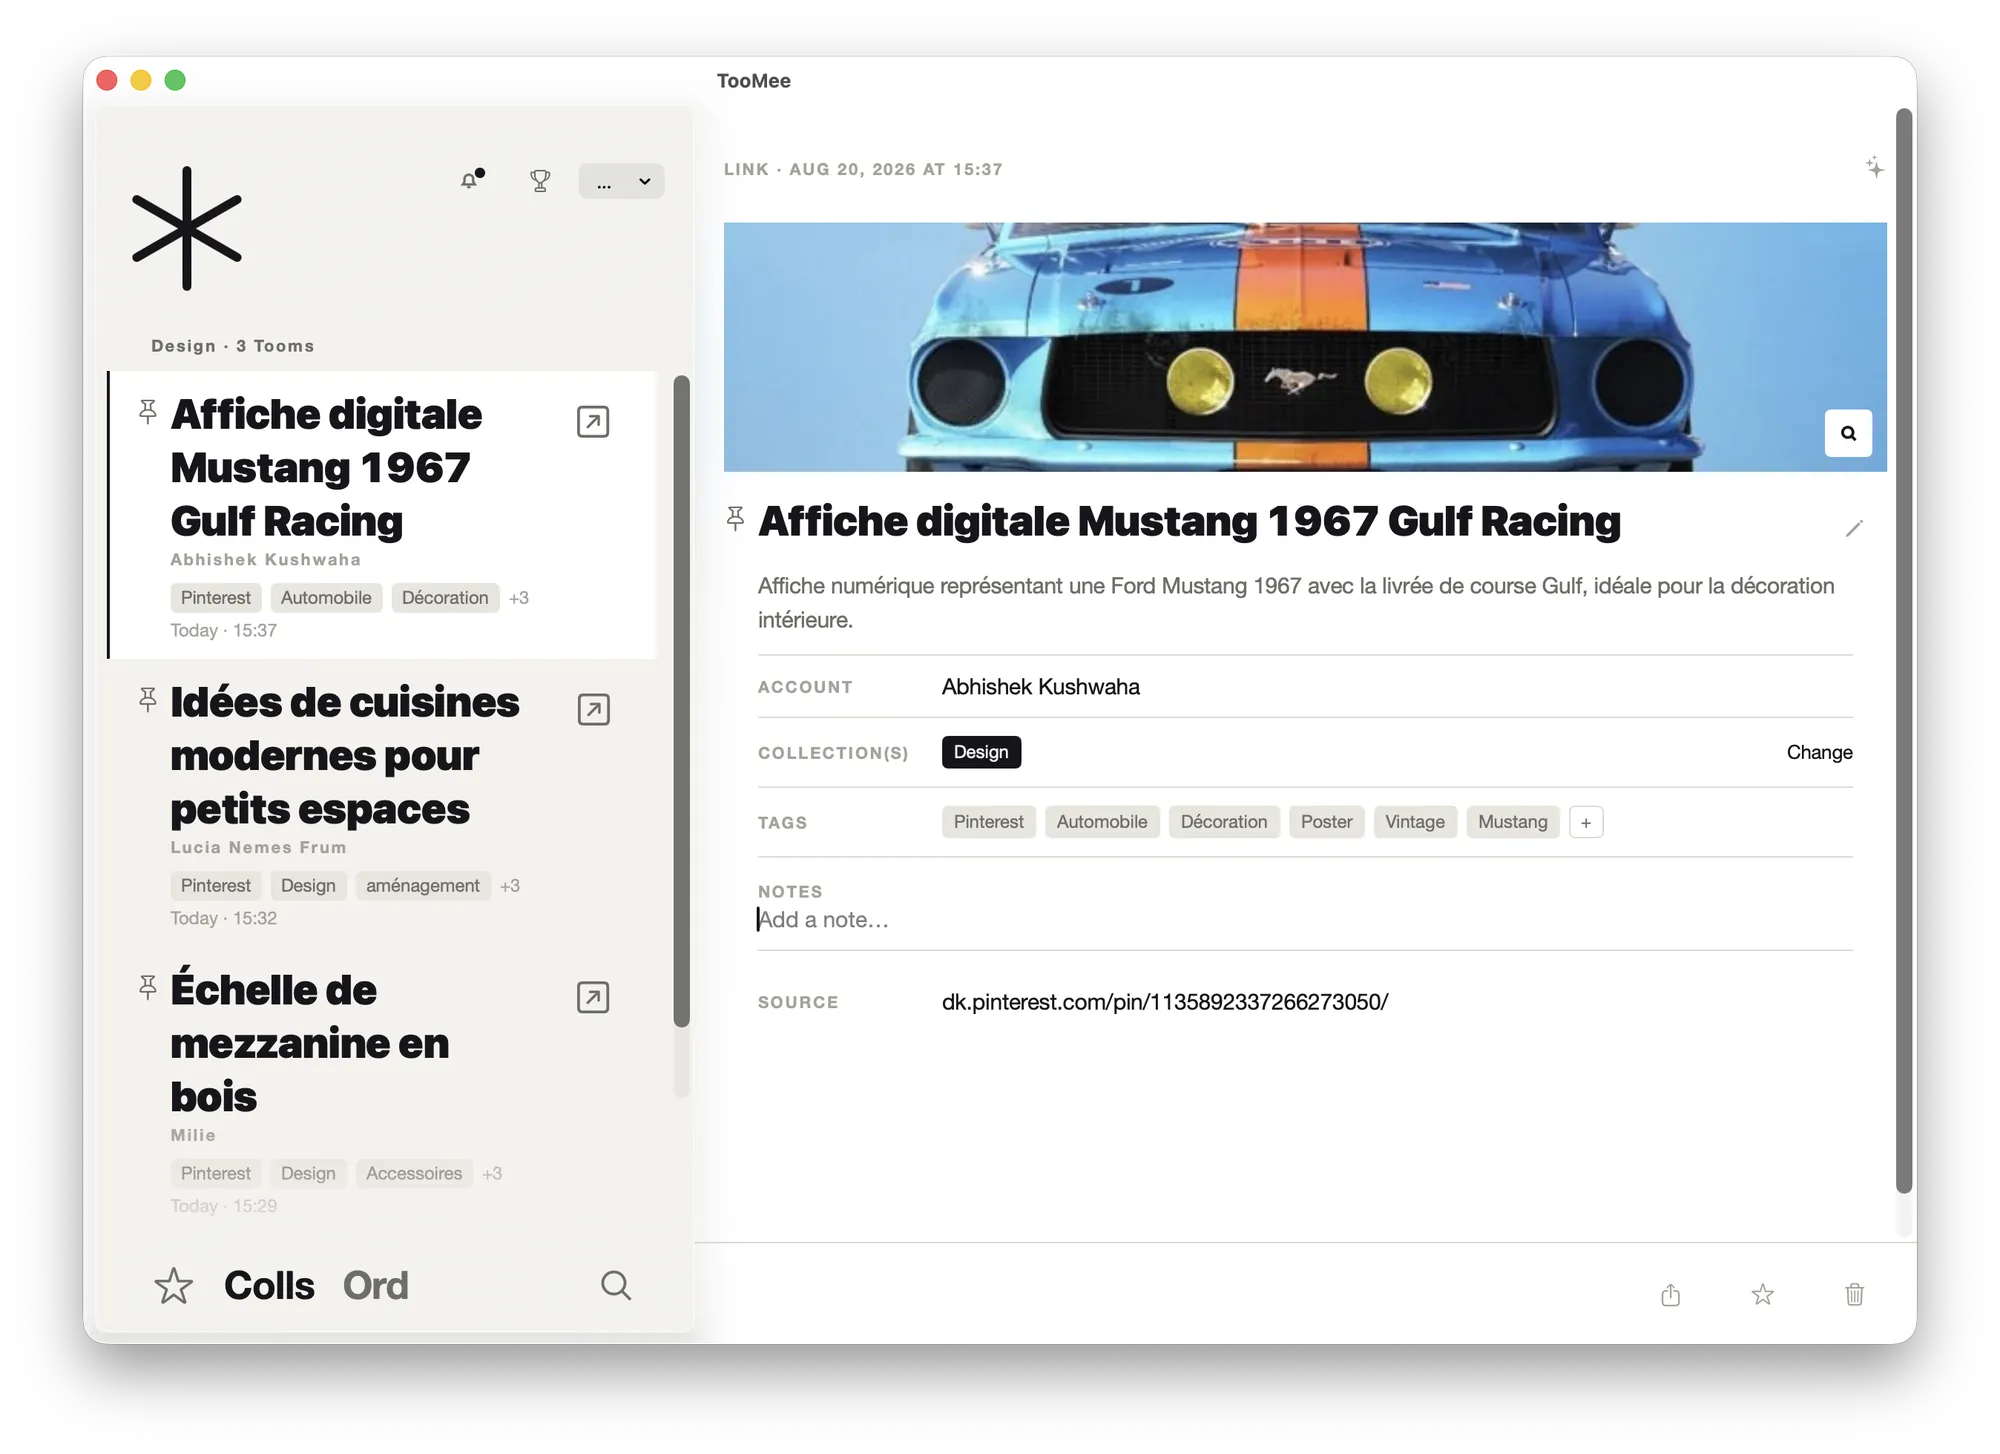Click the Automobile tag in detail panel

[1102, 822]
